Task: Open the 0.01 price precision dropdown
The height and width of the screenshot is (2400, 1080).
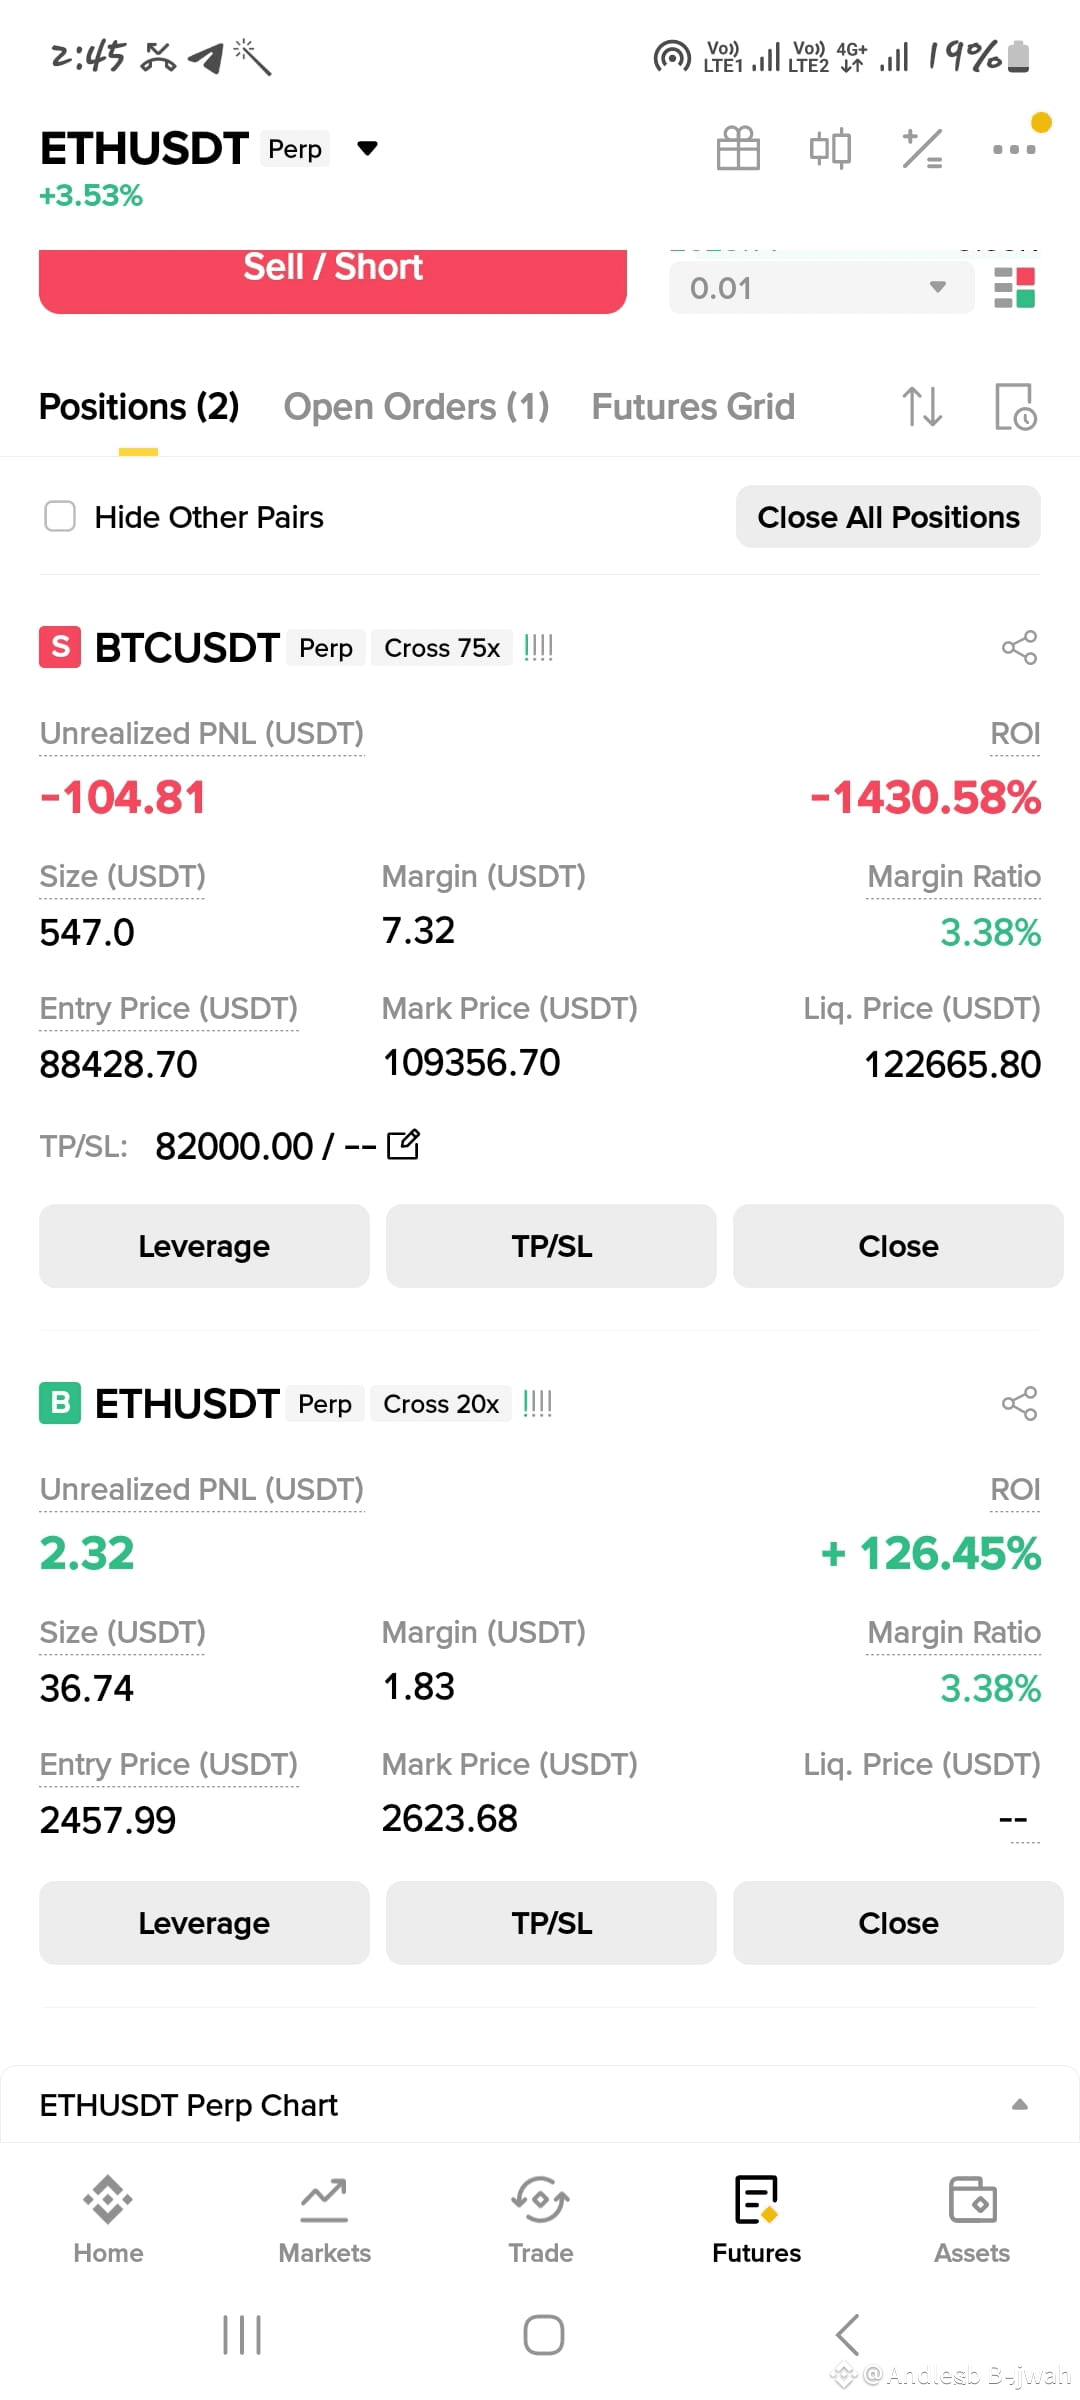Action: click(x=821, y=288)
